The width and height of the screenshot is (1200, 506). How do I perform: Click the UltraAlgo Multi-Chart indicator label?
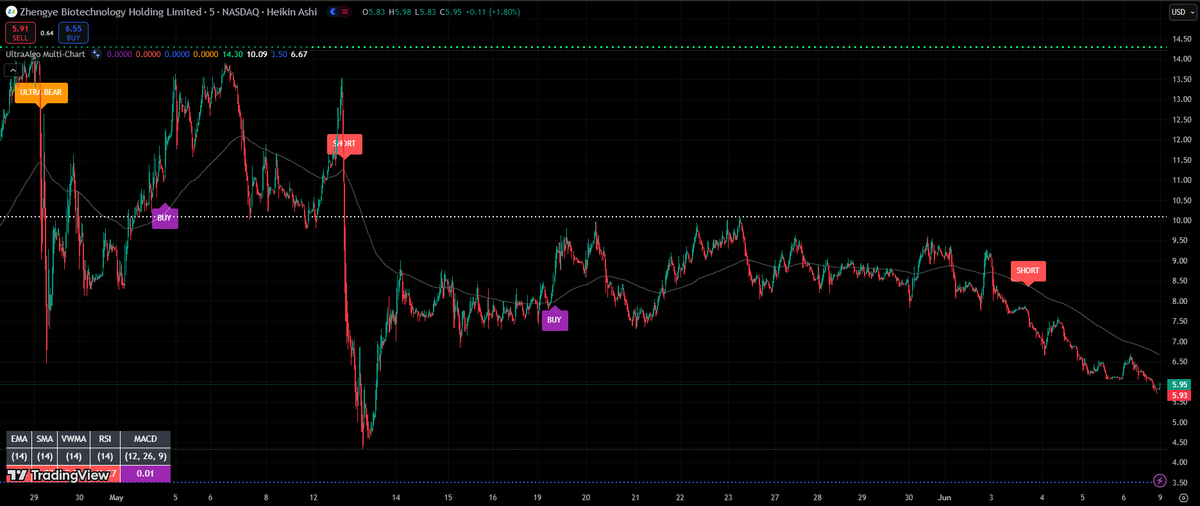tap(45, 54)
